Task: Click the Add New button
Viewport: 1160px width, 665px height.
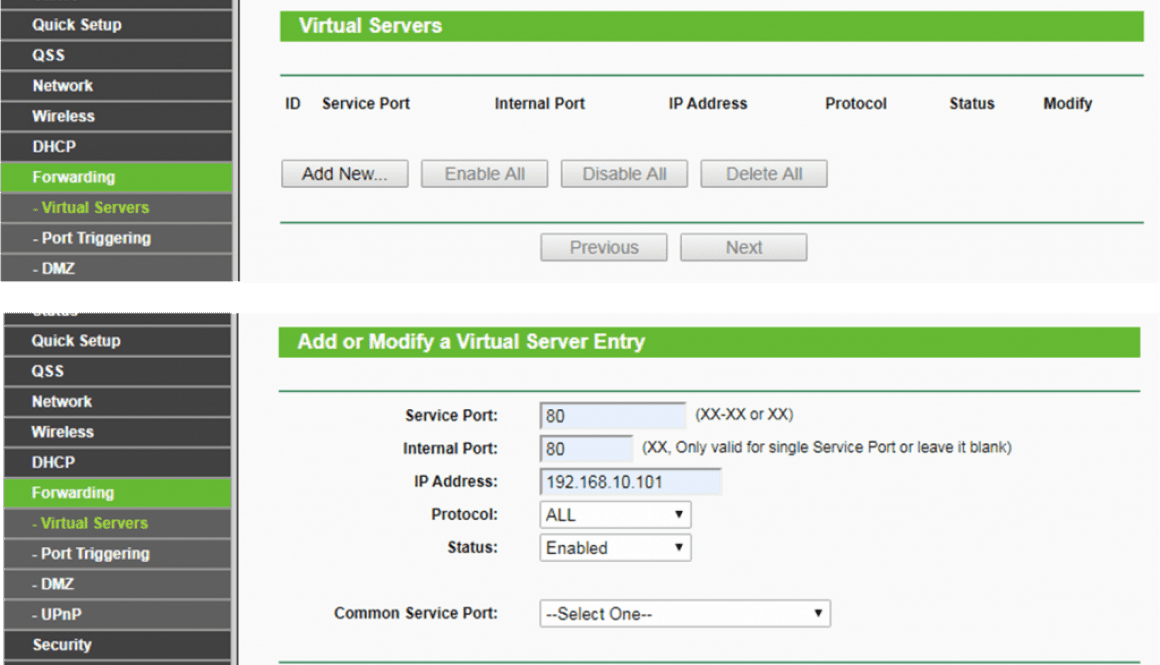Action: point(344,173)
